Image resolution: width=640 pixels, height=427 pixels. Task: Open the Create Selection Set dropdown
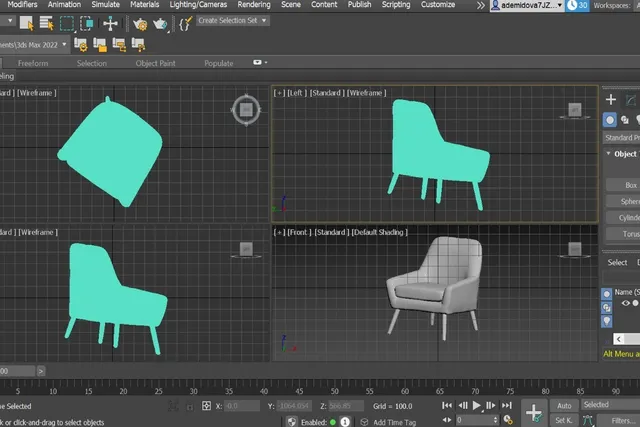(x=232, y=20)
